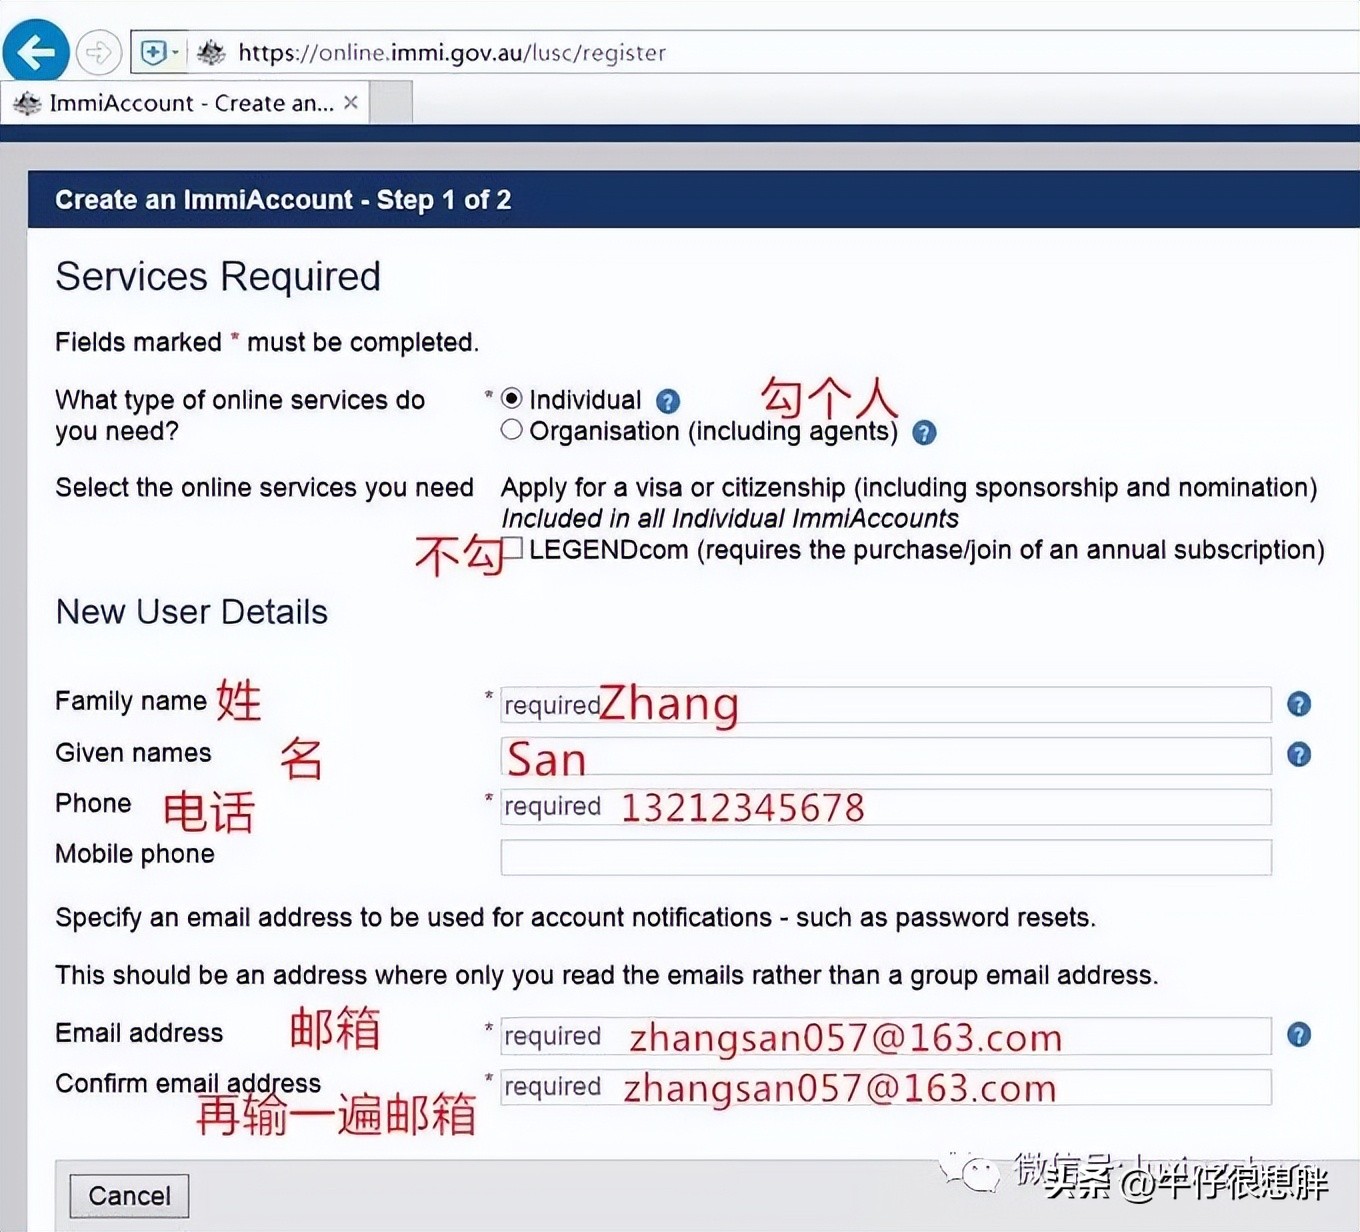Expand the shield icon dropdown arrow
The image size is (1360, 1232).
click(x=175, y=52)
